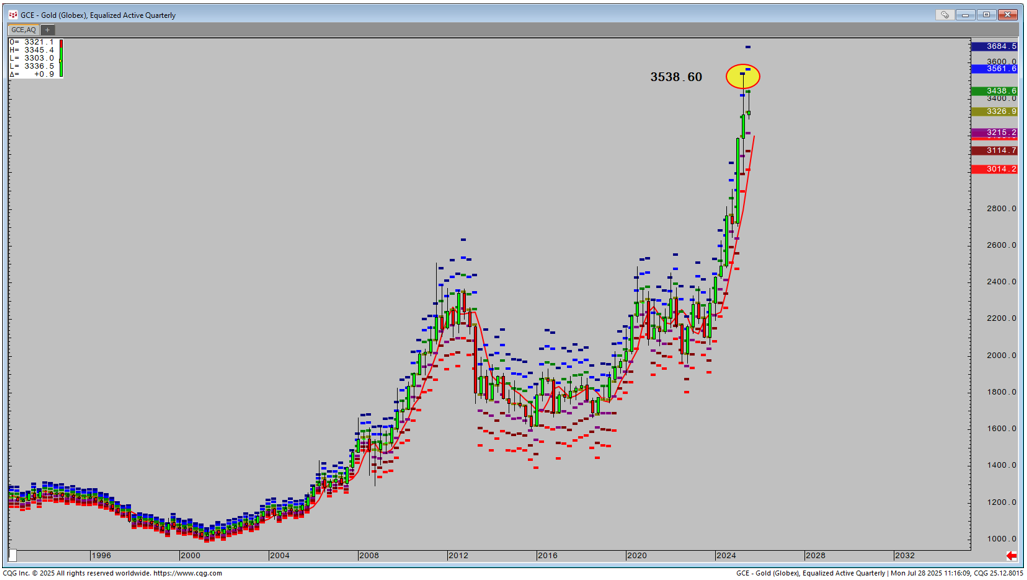Click the yellow circle annotation on chart

click(x=743, y=76)
